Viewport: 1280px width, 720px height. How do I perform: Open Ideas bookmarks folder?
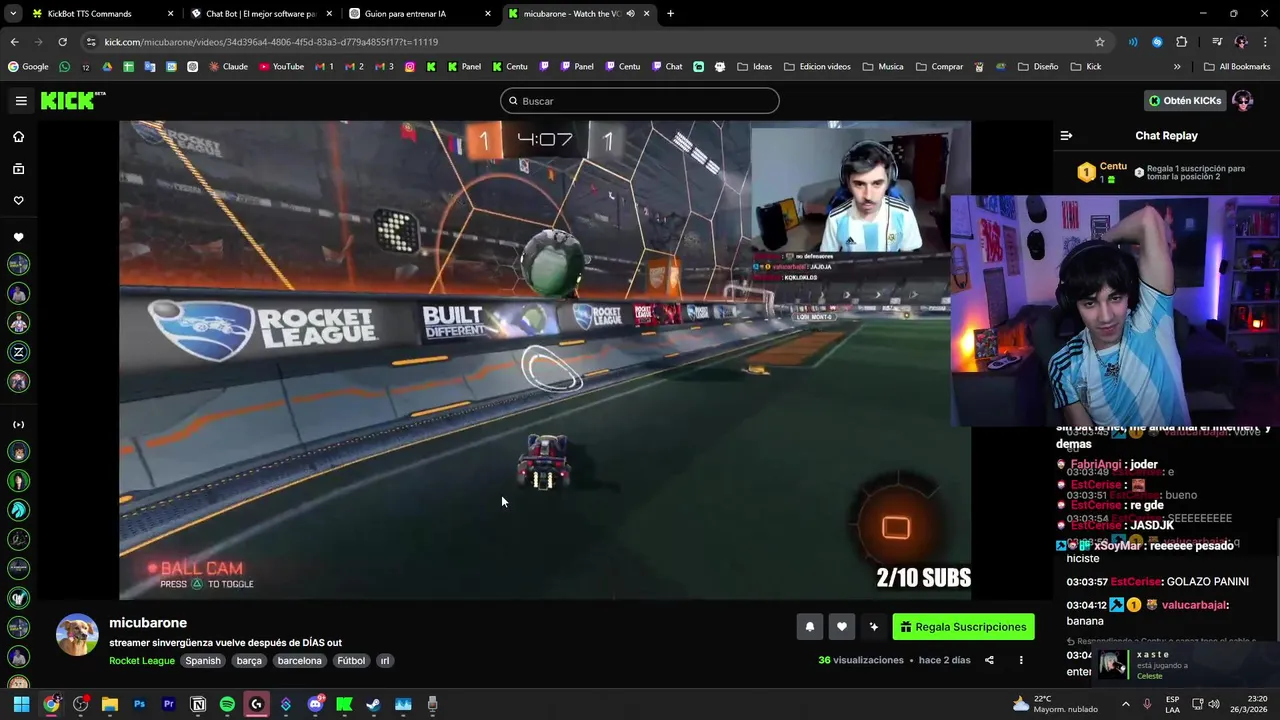point(755,67)
